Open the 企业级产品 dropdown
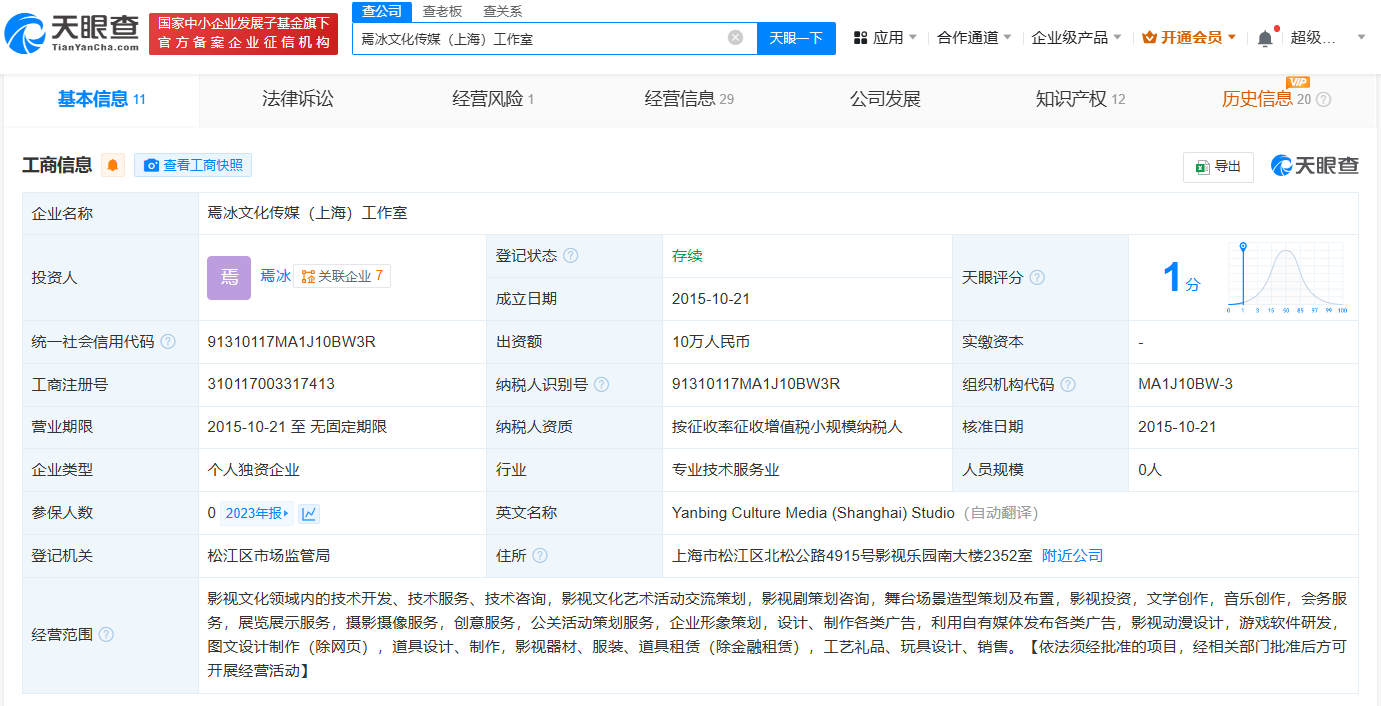Screen dimensions: 1381x706 click(1076, 38)
